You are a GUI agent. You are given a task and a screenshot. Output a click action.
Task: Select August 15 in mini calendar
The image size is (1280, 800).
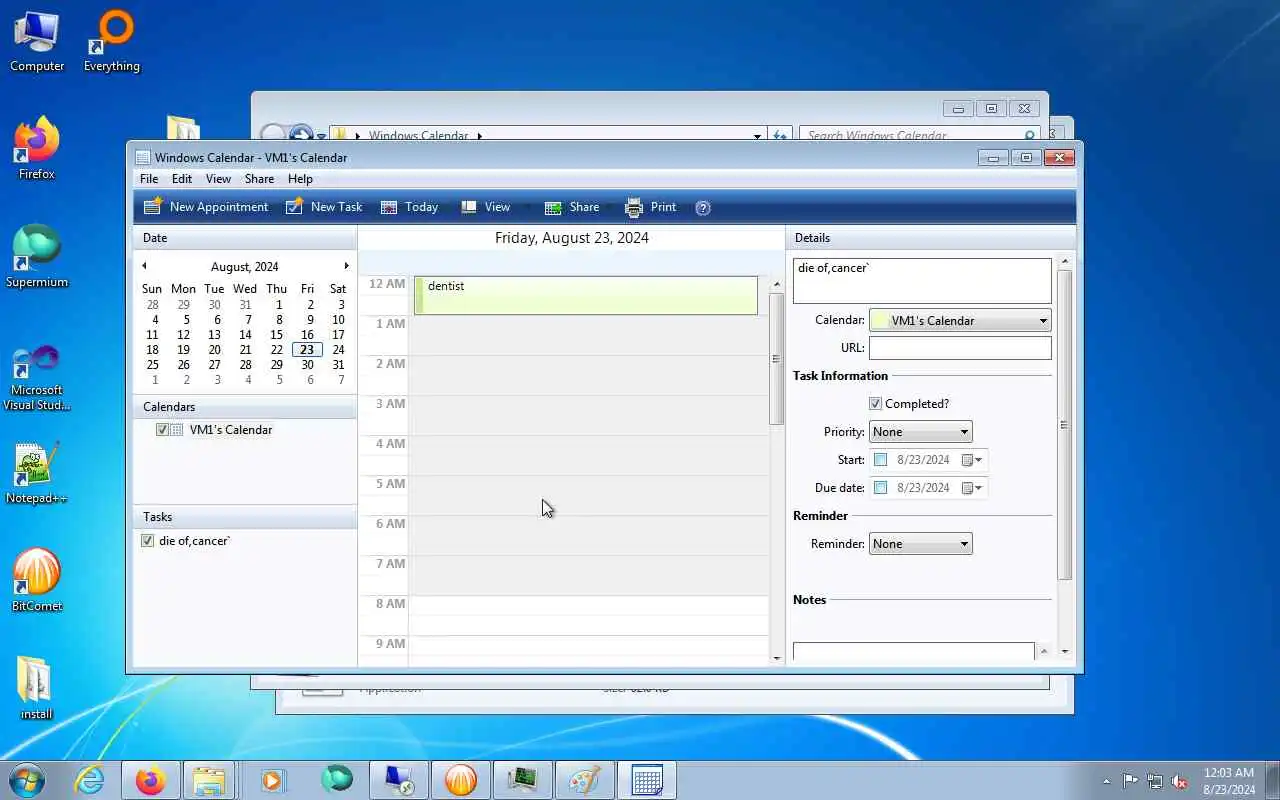coord(276,335)
